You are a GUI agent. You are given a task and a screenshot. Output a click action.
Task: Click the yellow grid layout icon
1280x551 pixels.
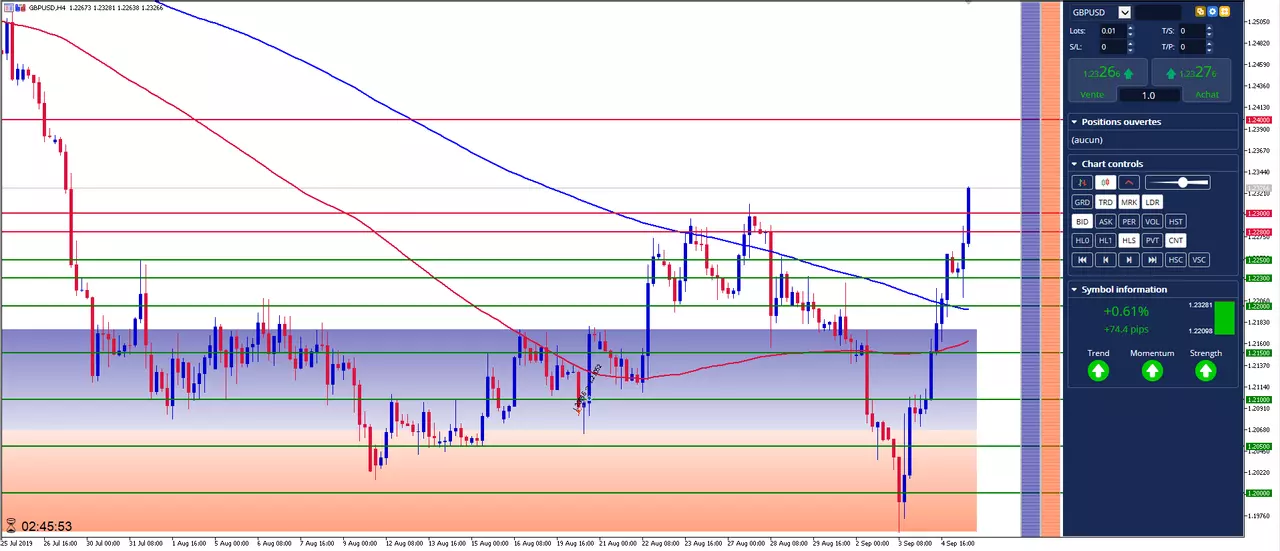pos(1225,12)
